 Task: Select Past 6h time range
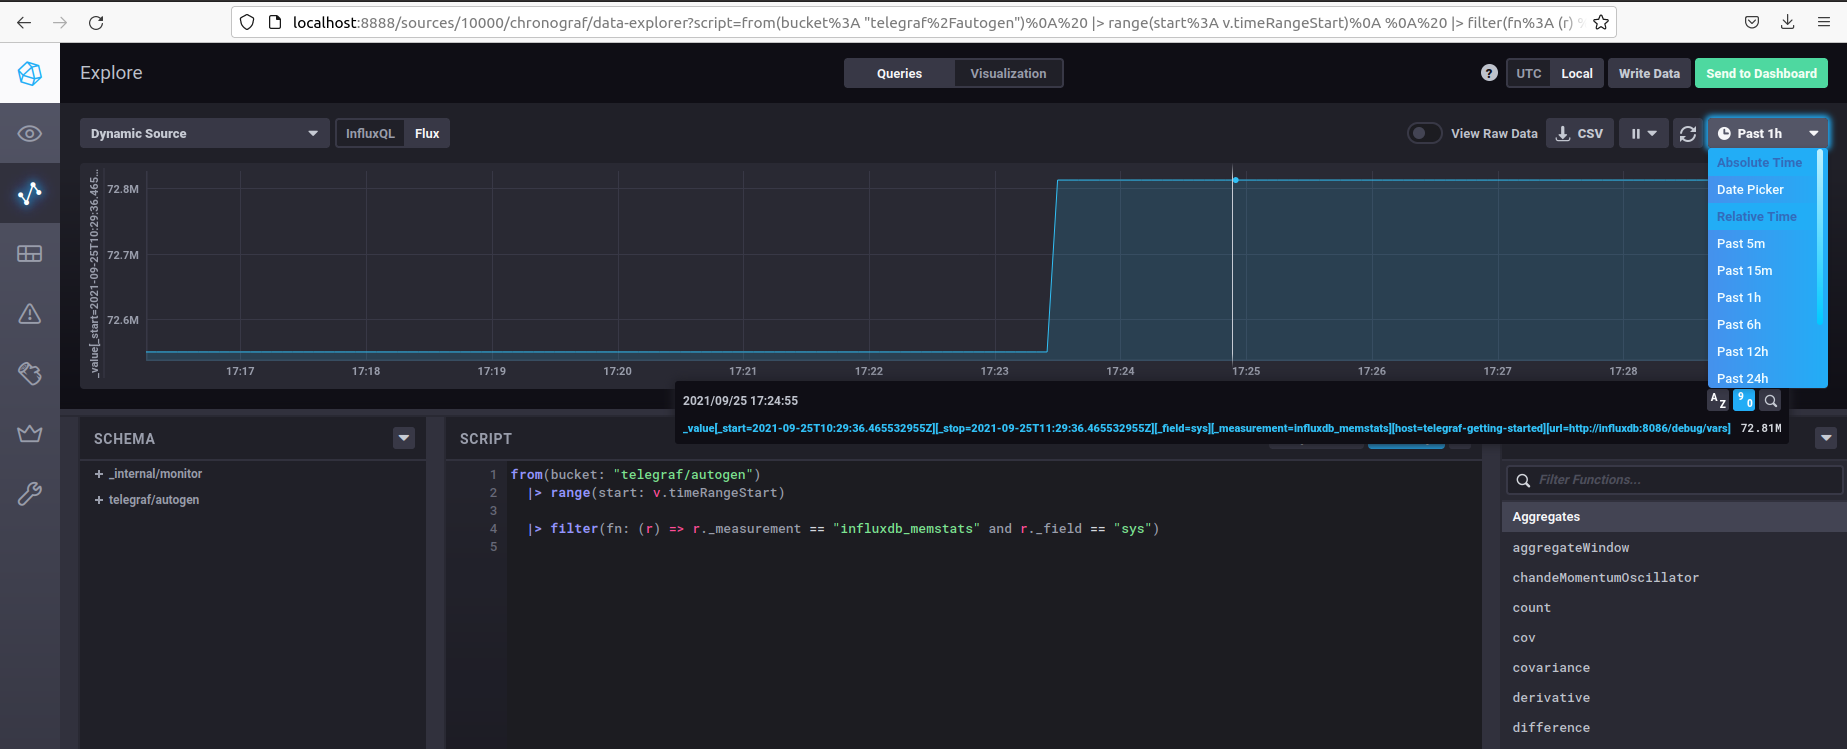pyautogui.click(x=1762, y=325)
